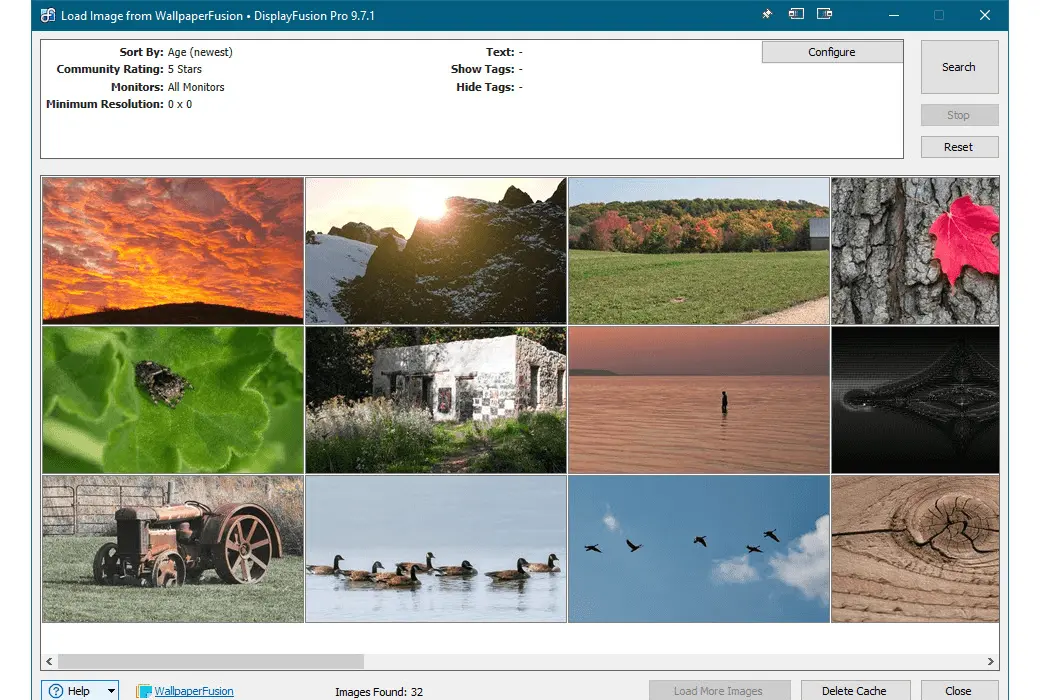Click the Help question mark icon
The image size is (1040, 700).
pyautogui.click(x=56, y=691)
